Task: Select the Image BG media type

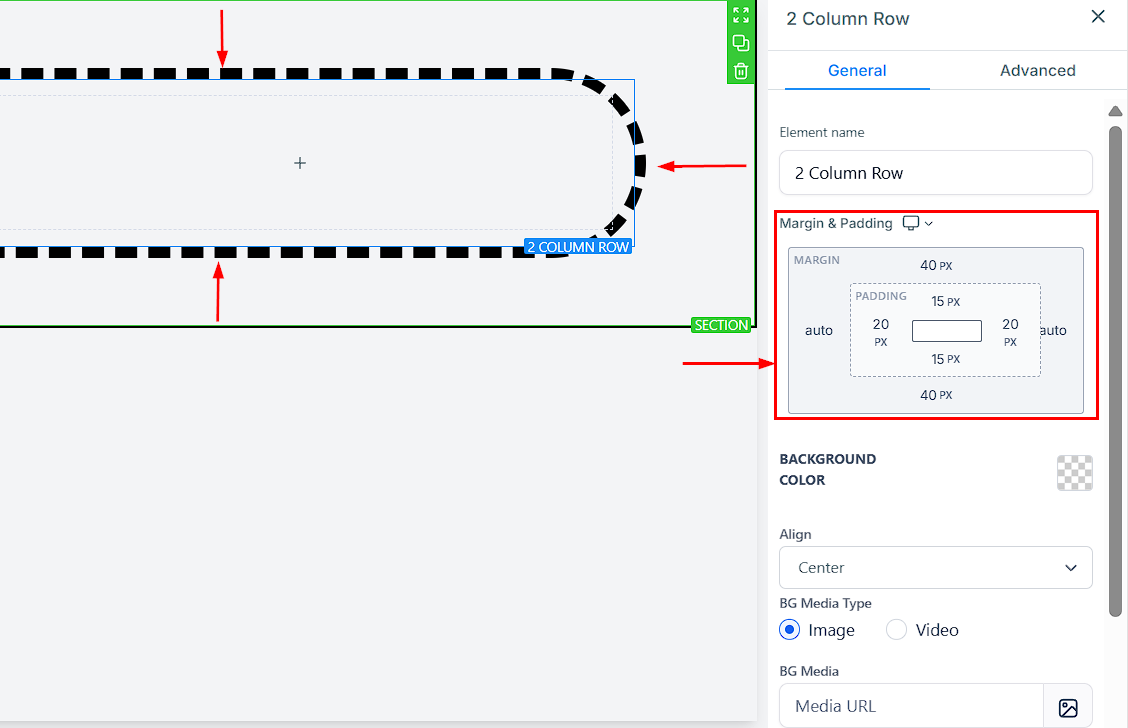Action: tap(790, 630)
